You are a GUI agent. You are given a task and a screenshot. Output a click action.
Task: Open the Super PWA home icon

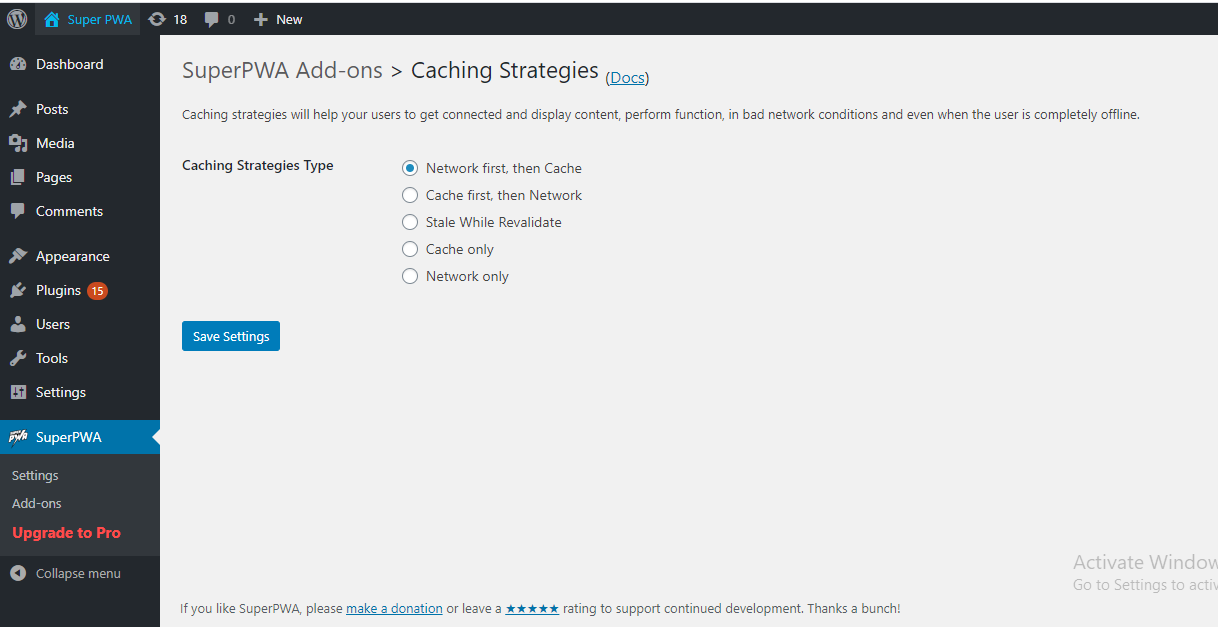pos(52,19)
